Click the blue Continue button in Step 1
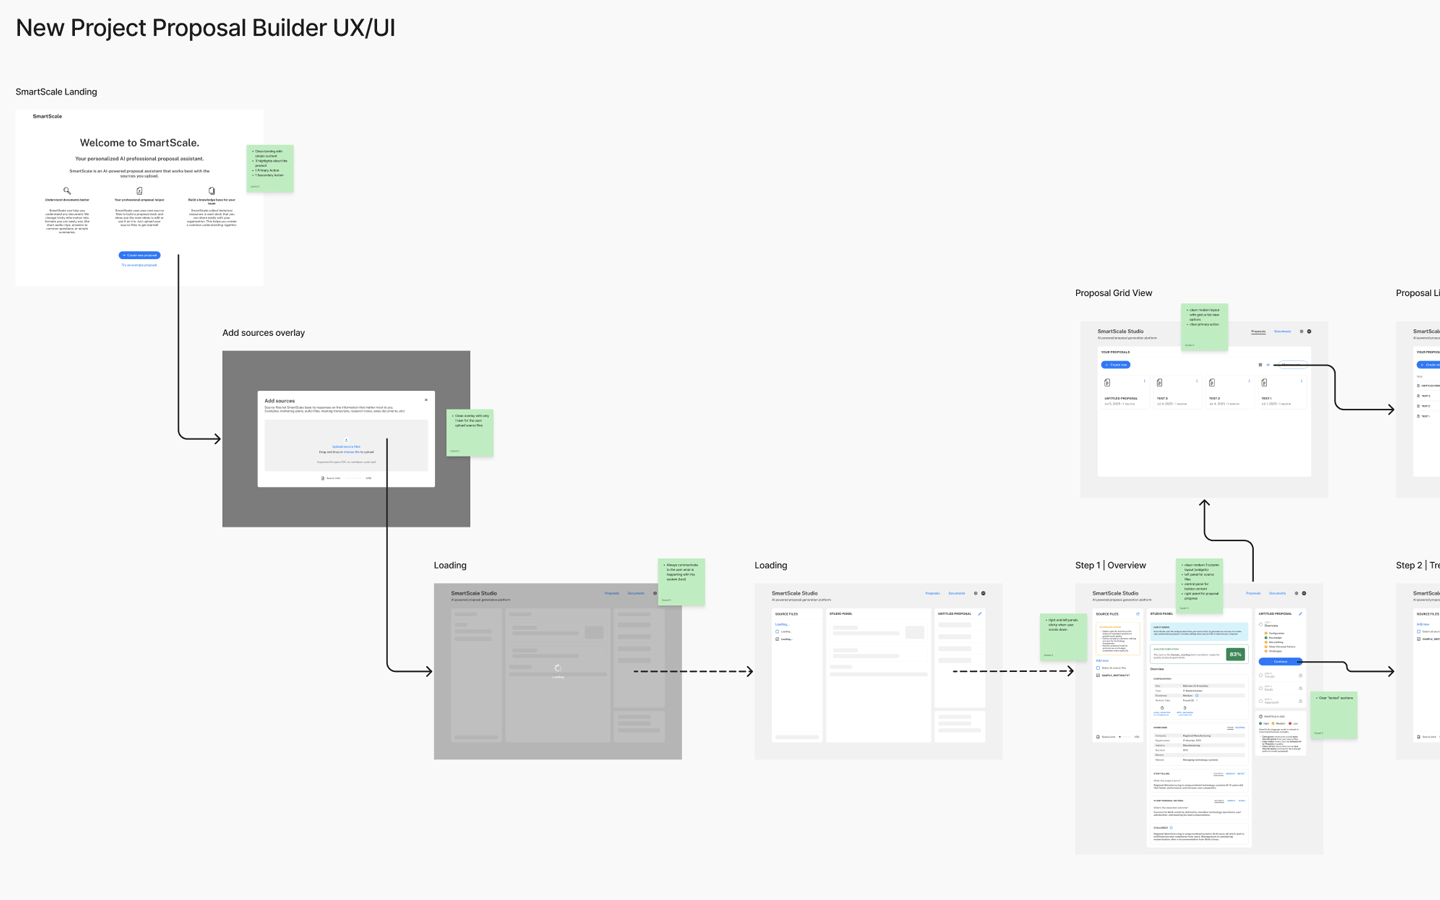The height and width of the screenshot is (900, 1440). click(x=1280, y=661)
